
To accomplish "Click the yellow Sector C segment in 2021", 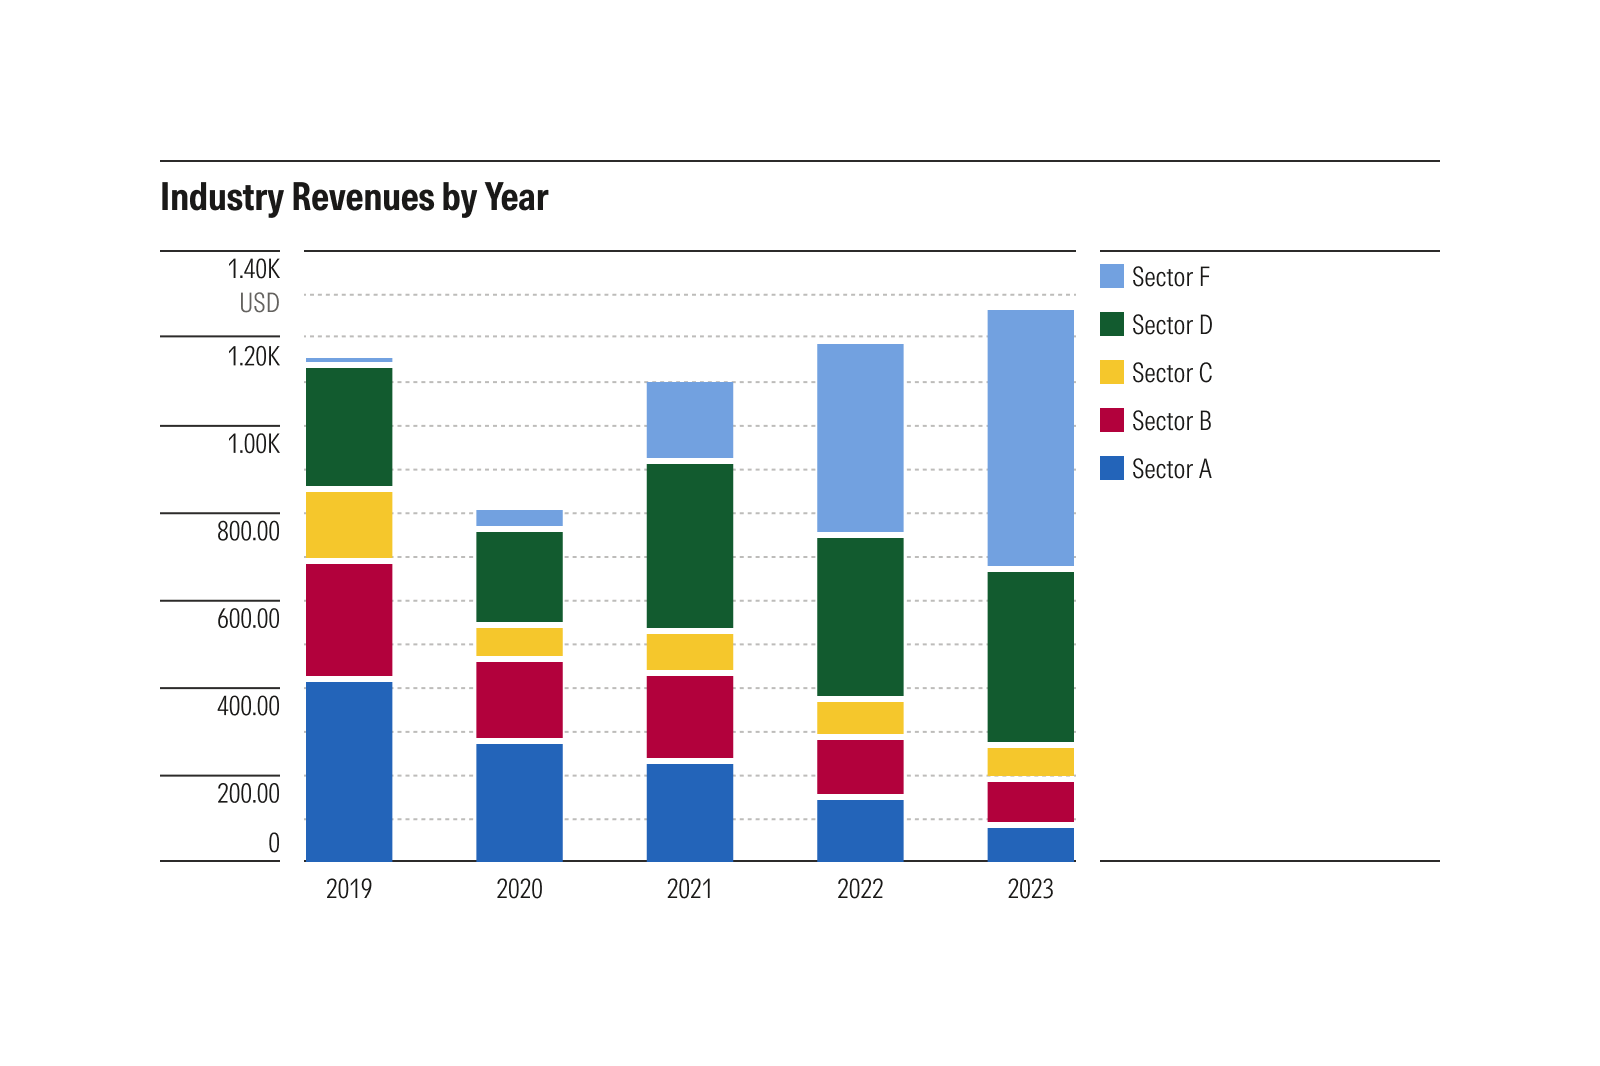I will coord(690,650).
